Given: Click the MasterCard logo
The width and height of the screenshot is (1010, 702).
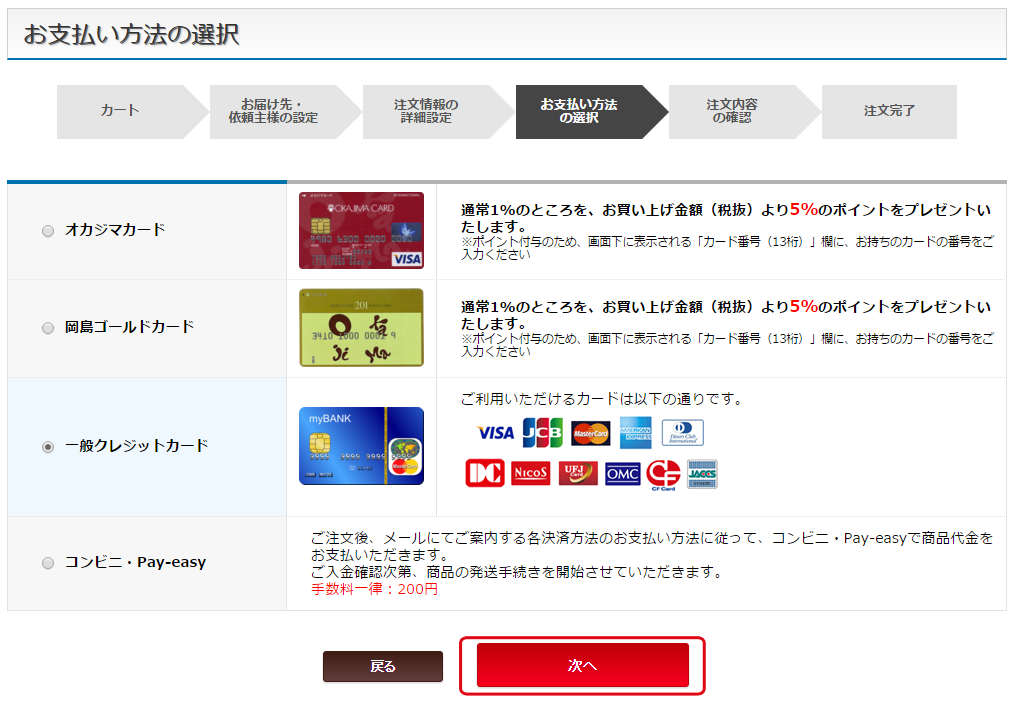Looking at the screenshot, I should (590, 433).
